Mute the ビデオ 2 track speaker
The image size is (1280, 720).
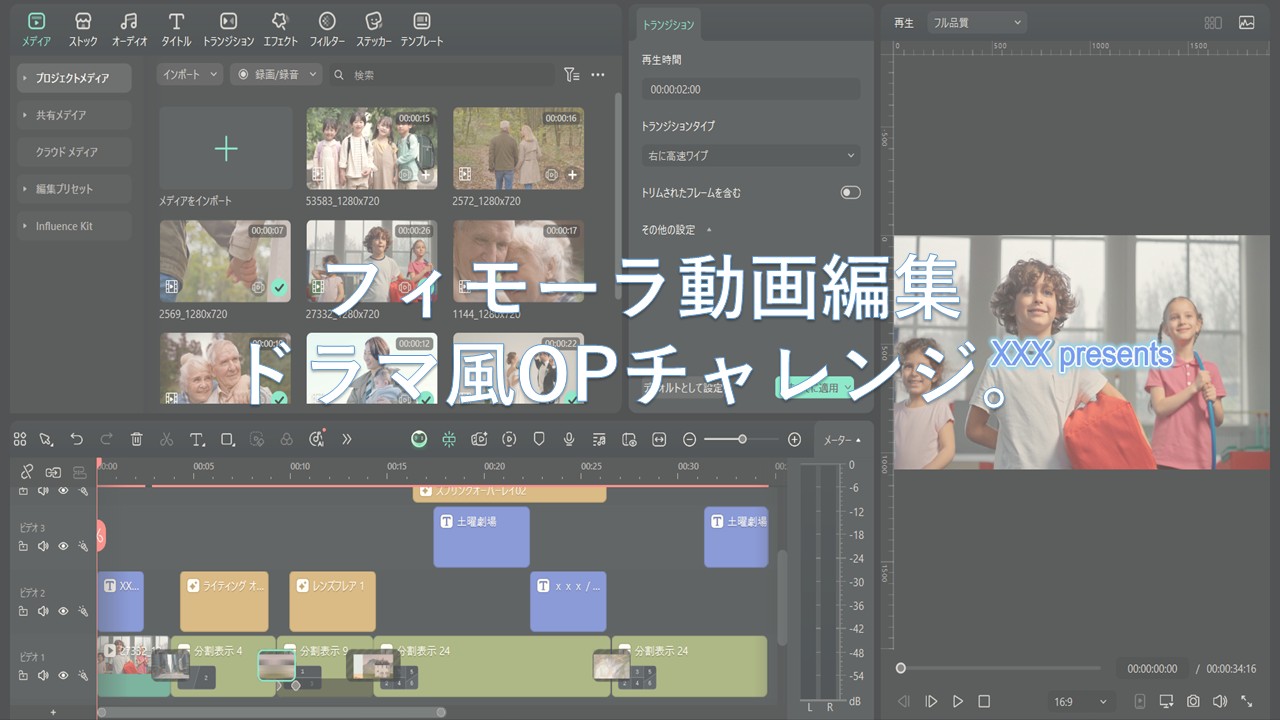pyautogui.click(x=43, y=611)
